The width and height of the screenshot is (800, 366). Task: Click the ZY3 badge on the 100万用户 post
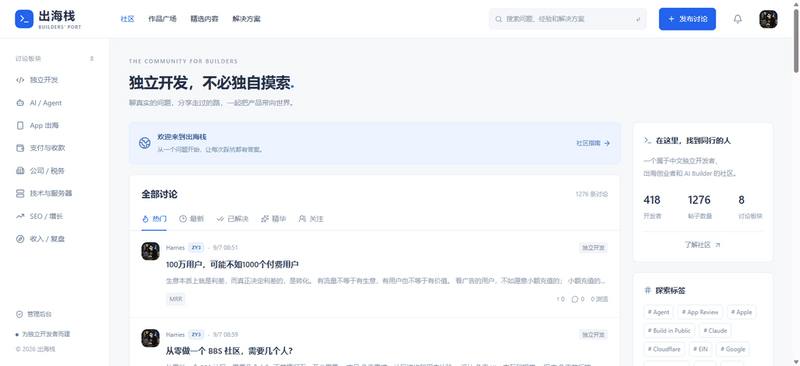pos(196,248)
